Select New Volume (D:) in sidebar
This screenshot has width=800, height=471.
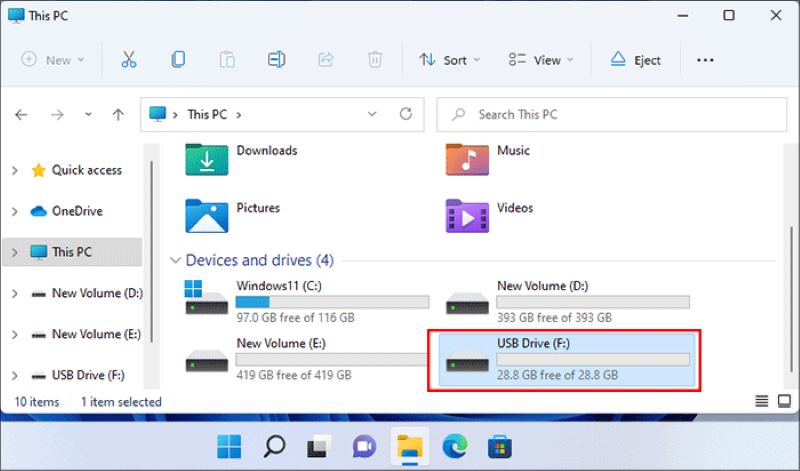click(87, 293)
